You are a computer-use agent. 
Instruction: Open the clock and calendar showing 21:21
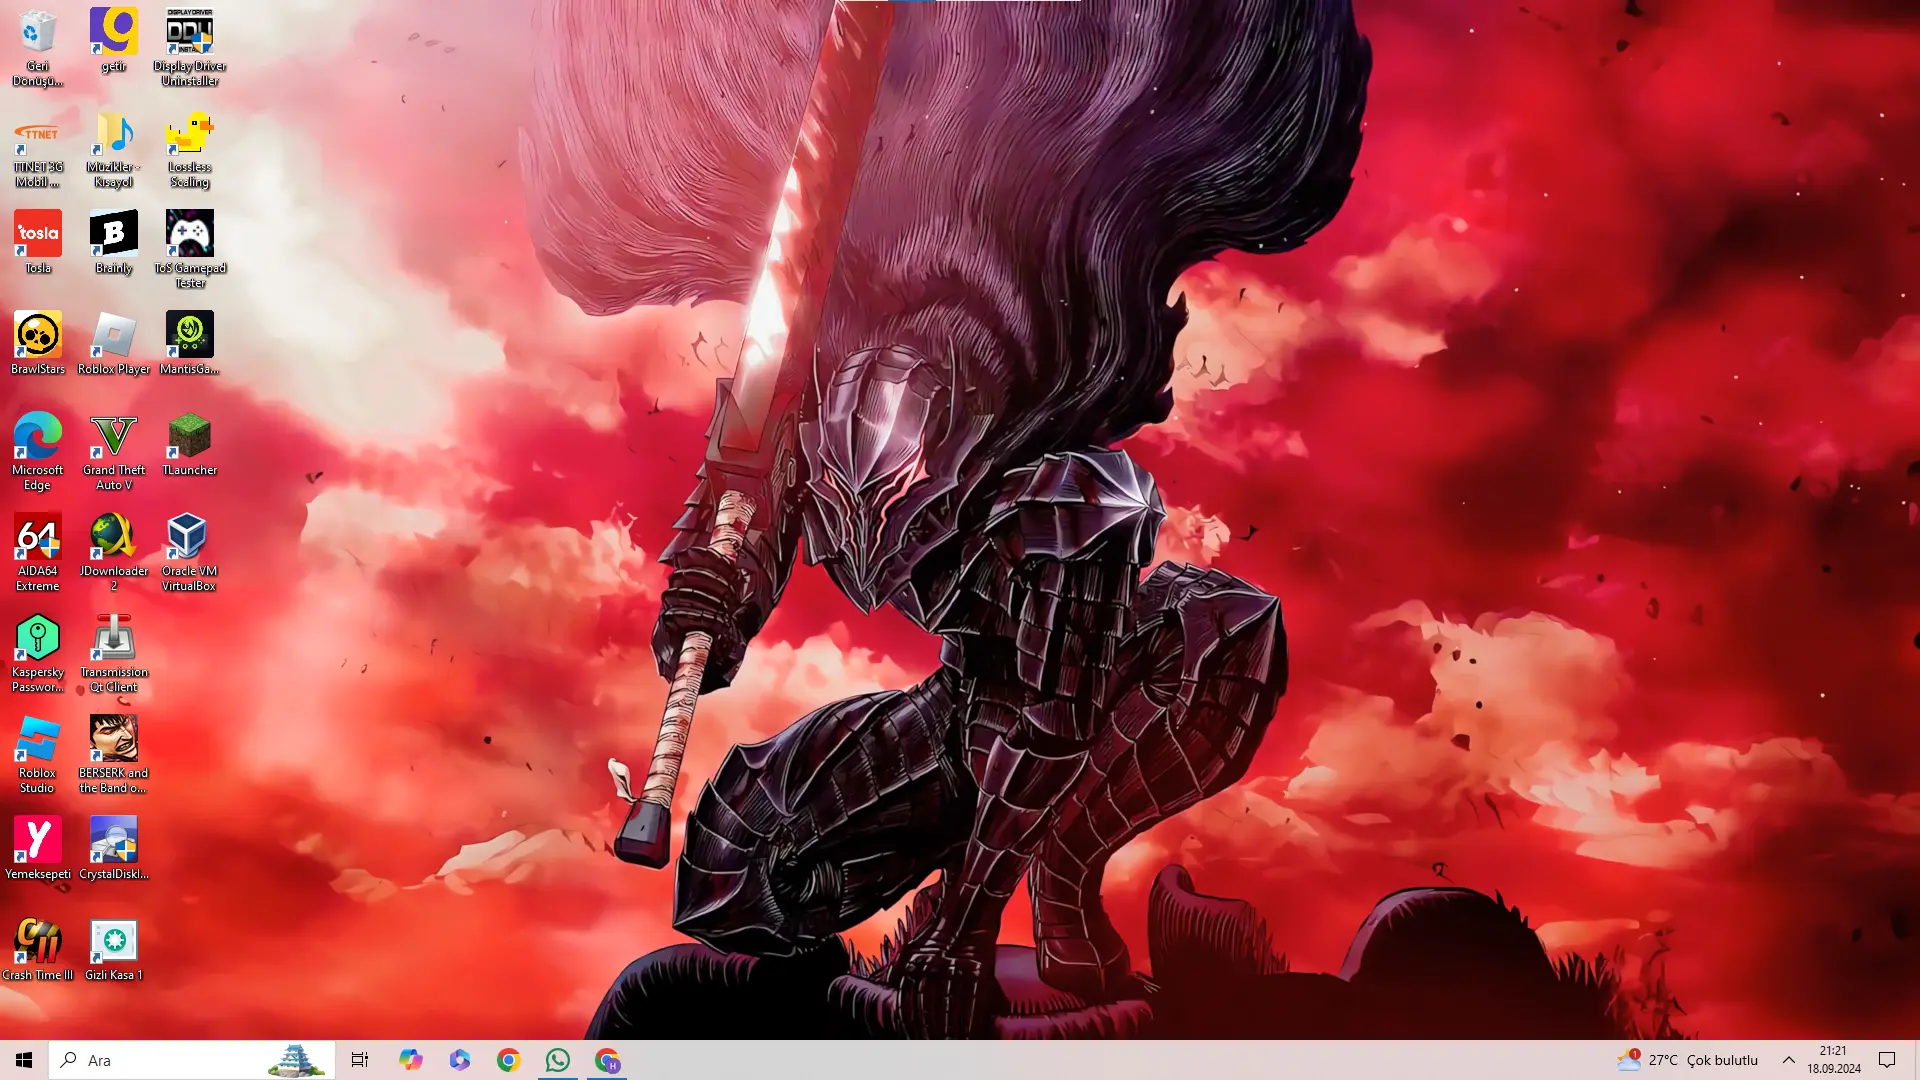[1834, 1060]
